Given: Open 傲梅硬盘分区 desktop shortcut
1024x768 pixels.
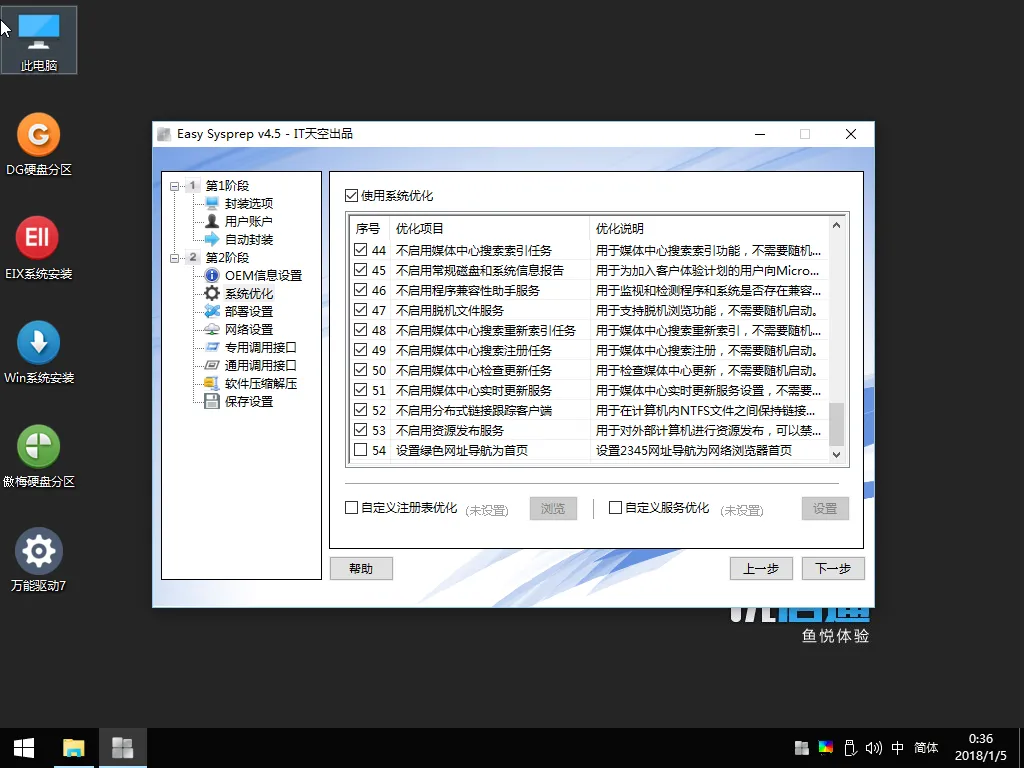Looking at the screenshot, I should (x=39, y=456).
